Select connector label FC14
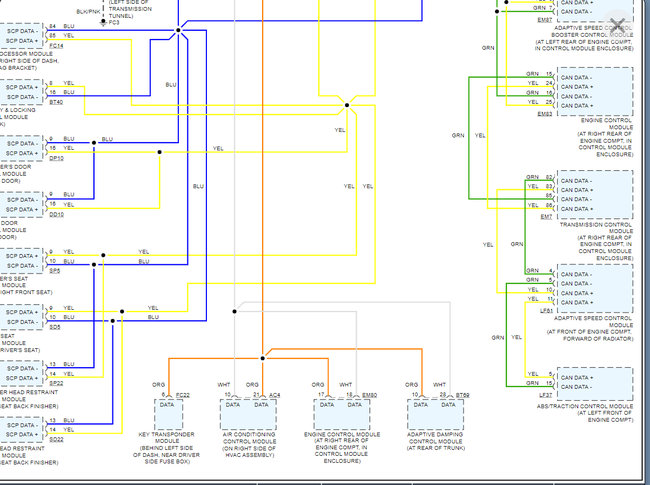The height and width of the screenshot is (485, 650). click(x=56, y=46)
